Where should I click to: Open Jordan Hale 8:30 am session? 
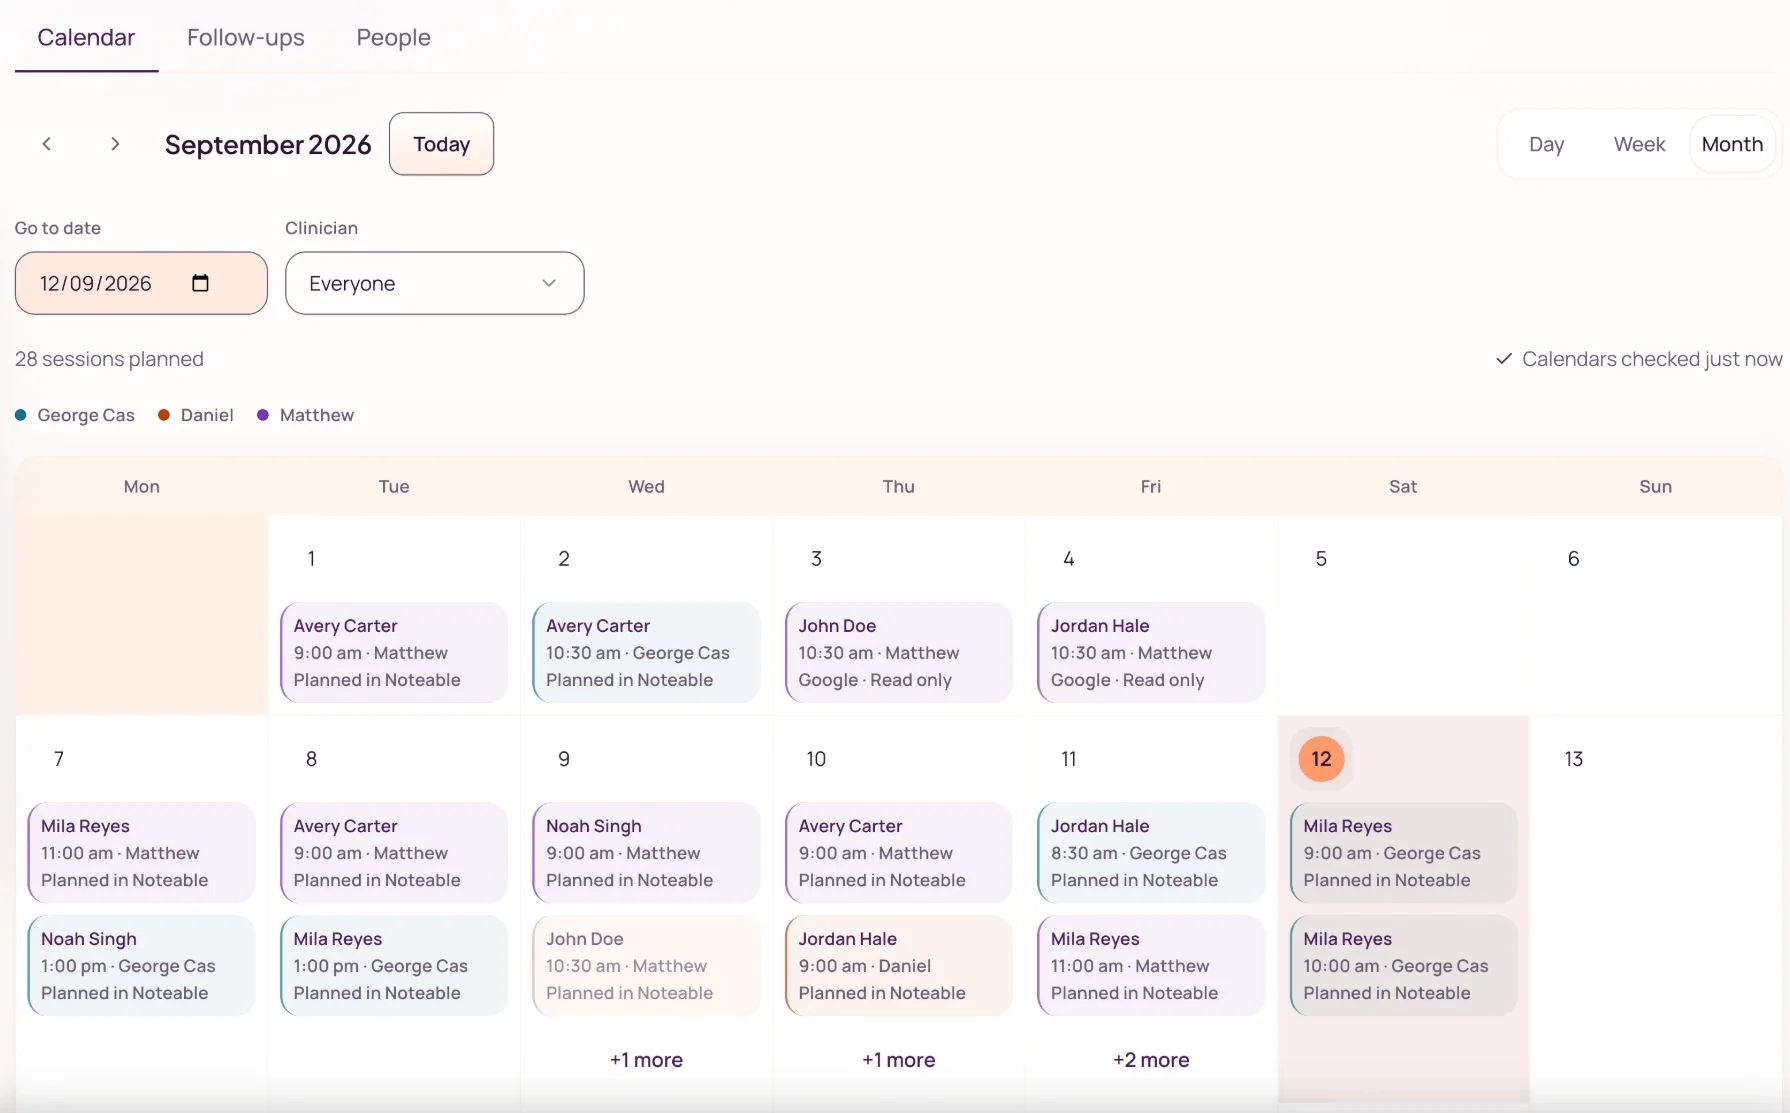(x=1151, y=853)
